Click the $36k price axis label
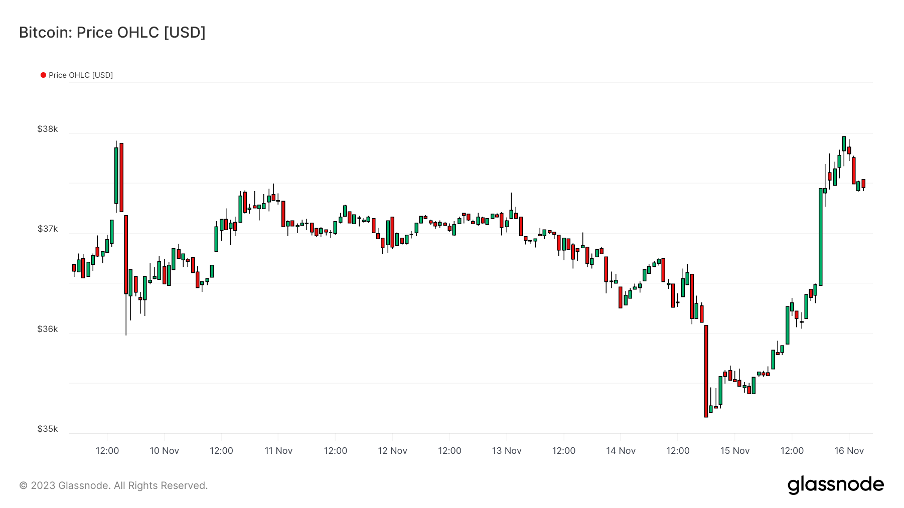This screenshot has width=904, height=508. [x=48, y=330]
